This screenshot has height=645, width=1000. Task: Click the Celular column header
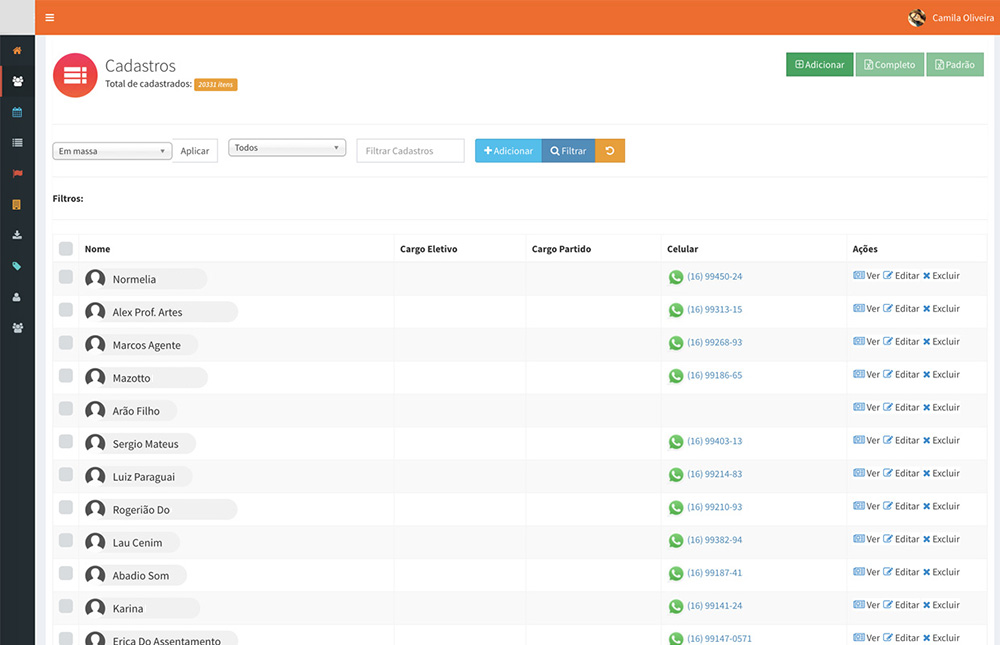[682, 249]
